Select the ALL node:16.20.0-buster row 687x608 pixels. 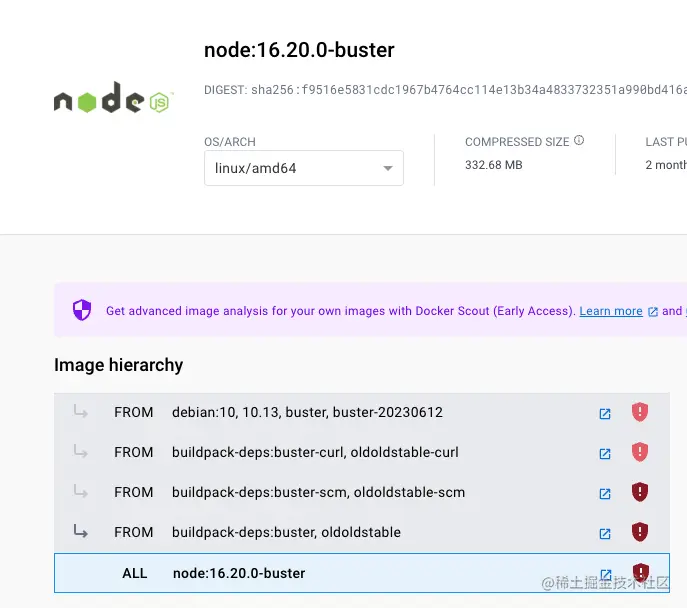[x=362, y=573]
